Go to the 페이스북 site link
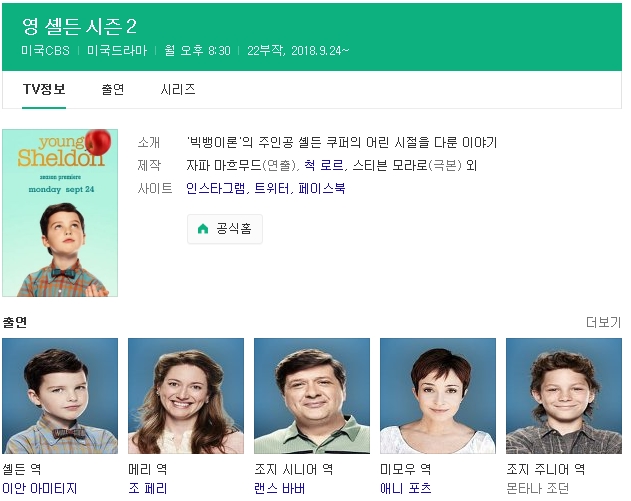 click(x=322, y=188)
